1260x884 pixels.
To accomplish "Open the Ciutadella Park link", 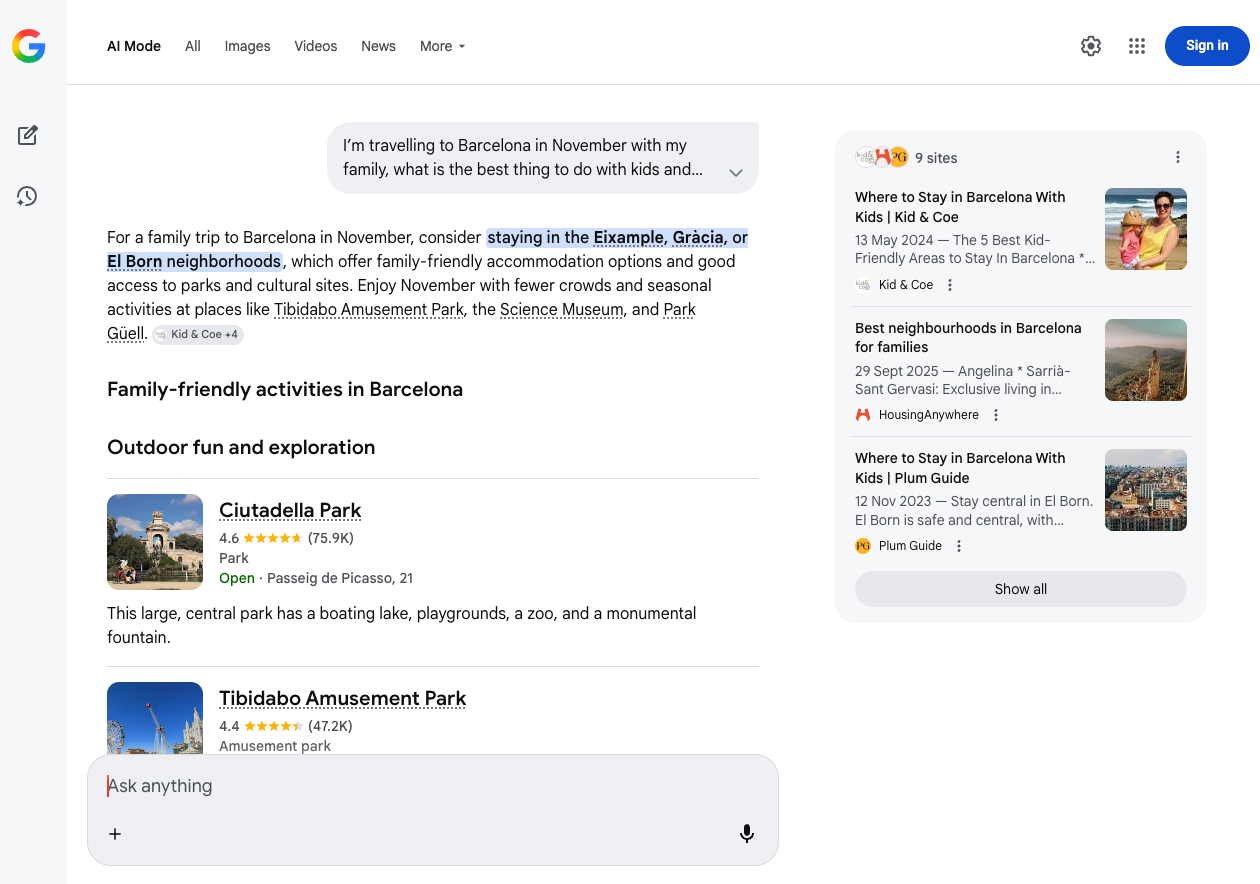I will point(290,510).
